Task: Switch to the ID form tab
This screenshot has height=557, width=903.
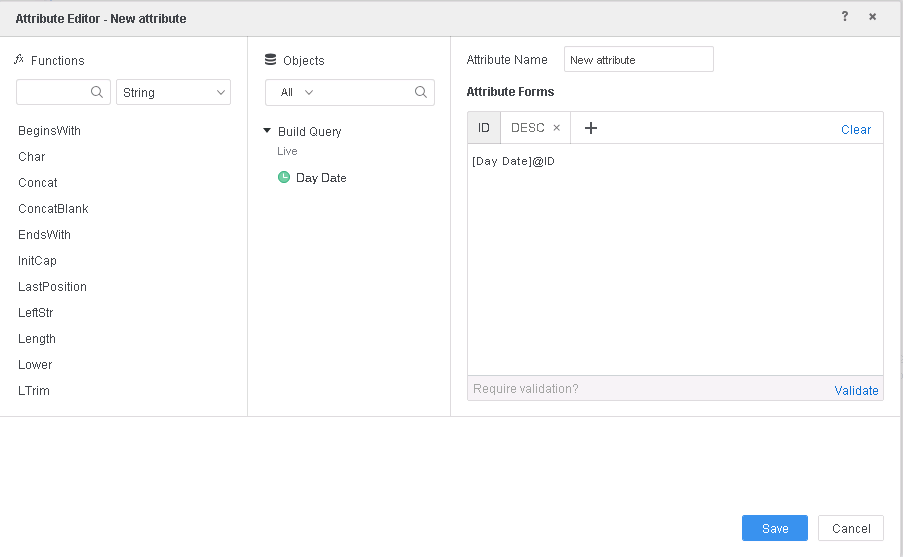Action: (484, 128)
